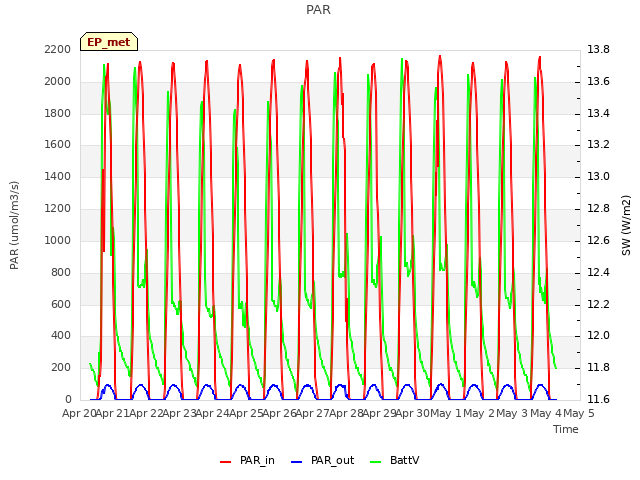Click the 1400 left axis value
This screenshot has width=640, height=480.
click(x=58, y=177)
